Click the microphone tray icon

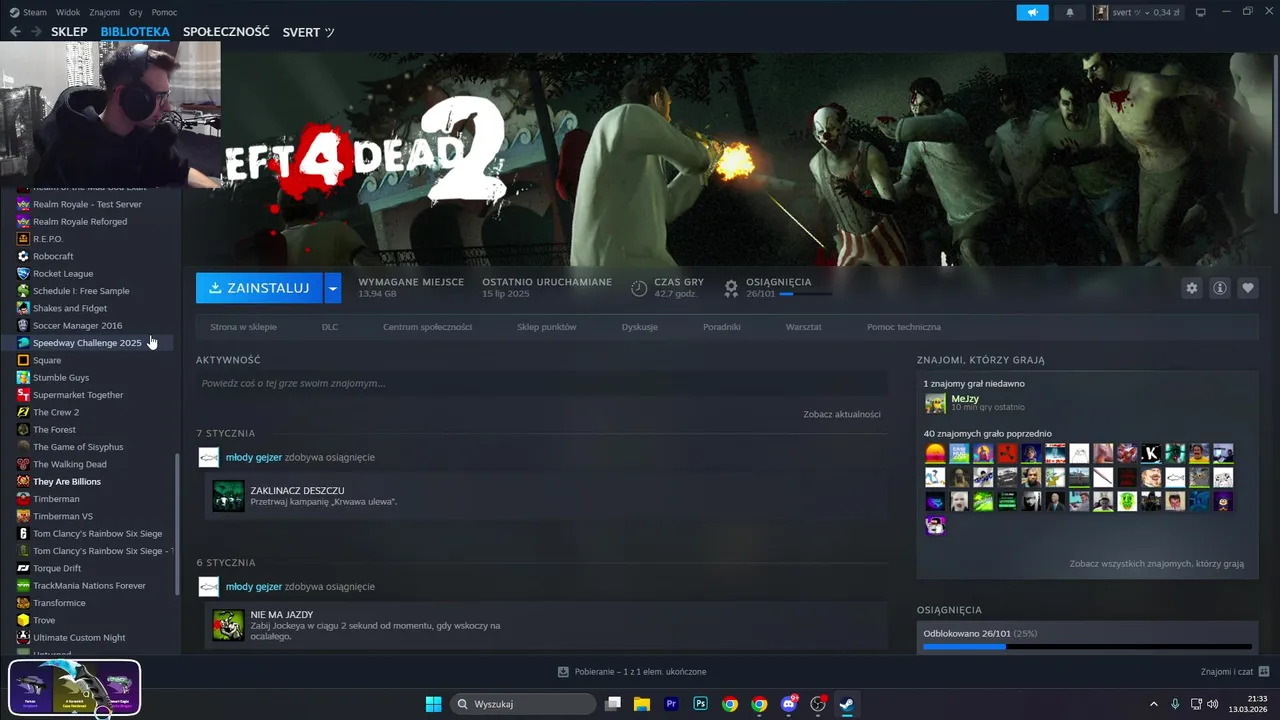coord(1175,704)
